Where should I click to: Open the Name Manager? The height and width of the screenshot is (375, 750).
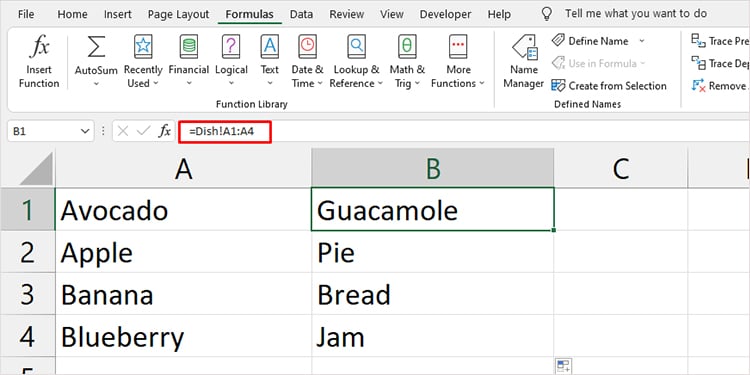coord(524,62)
